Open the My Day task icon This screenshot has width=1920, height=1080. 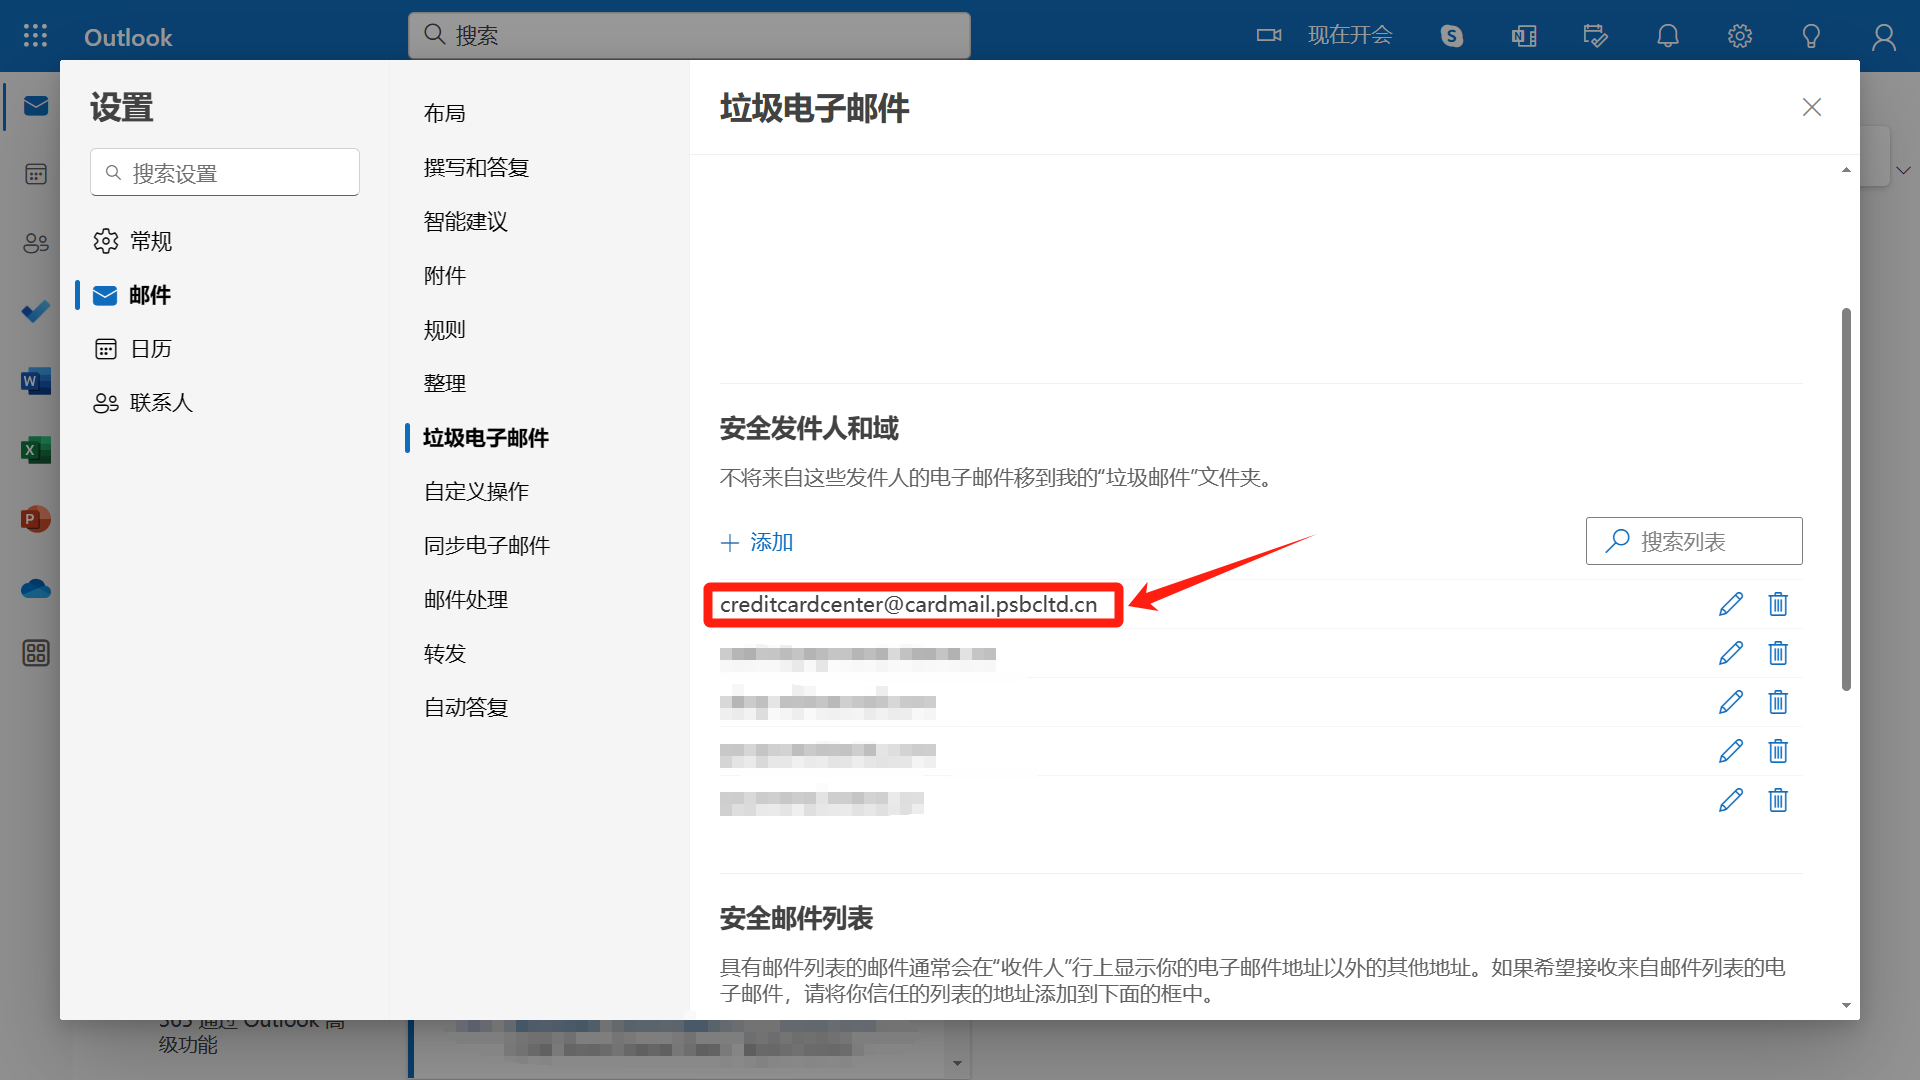[x=1596, y=36]
